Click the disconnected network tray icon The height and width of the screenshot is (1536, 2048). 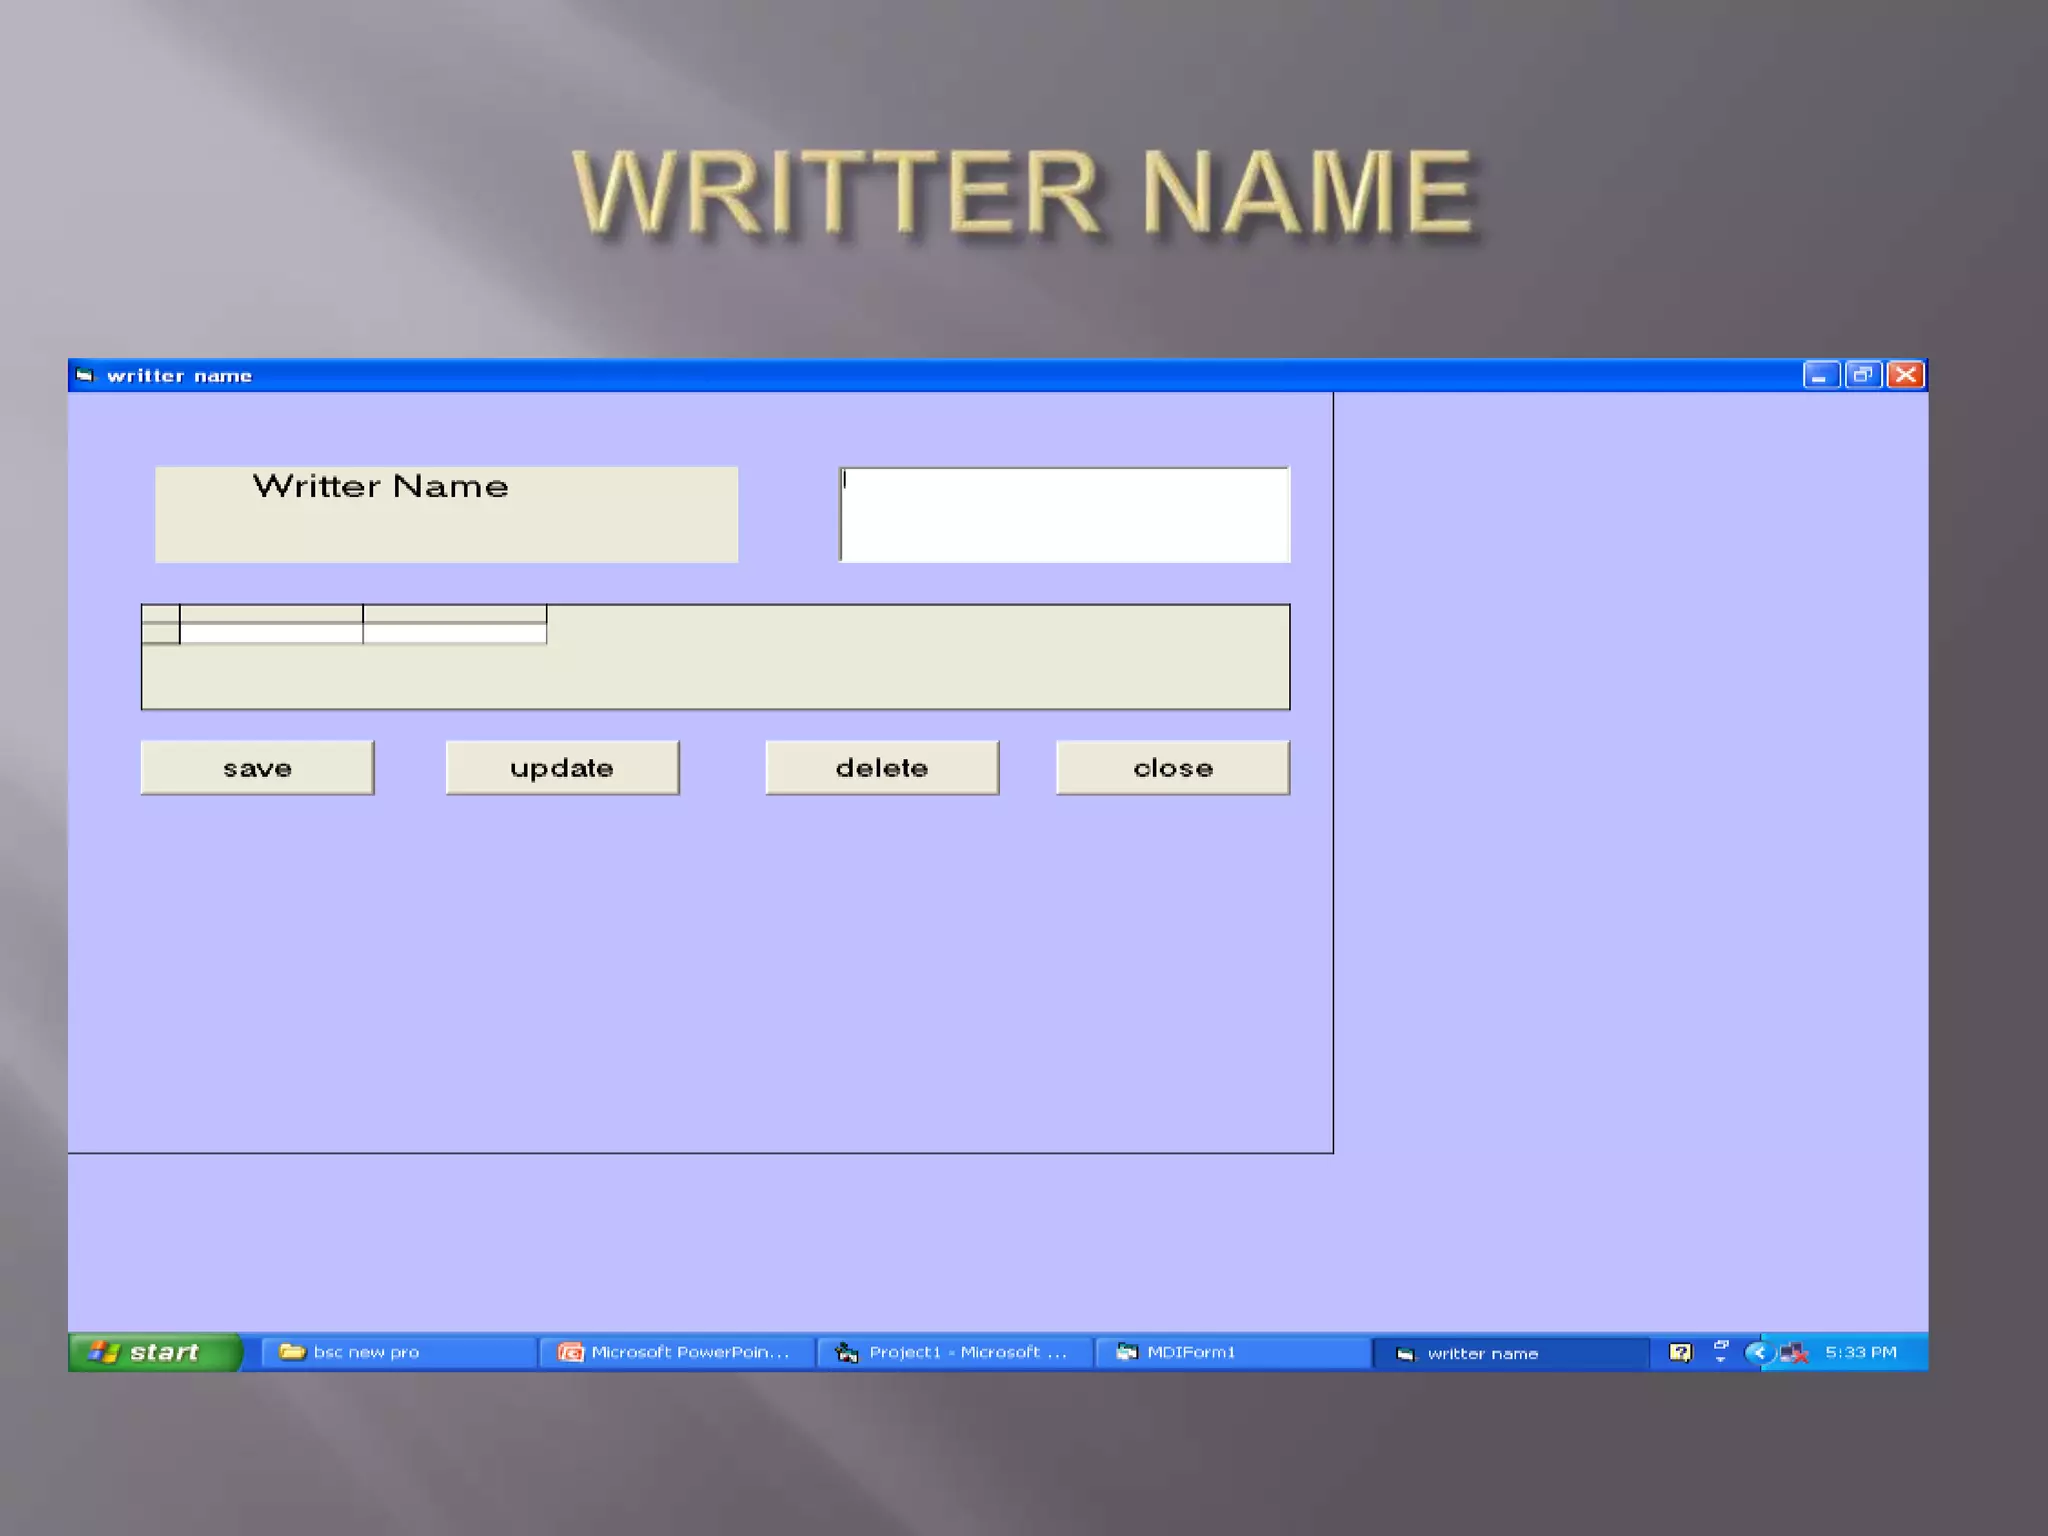[x=1794, y=1353]
